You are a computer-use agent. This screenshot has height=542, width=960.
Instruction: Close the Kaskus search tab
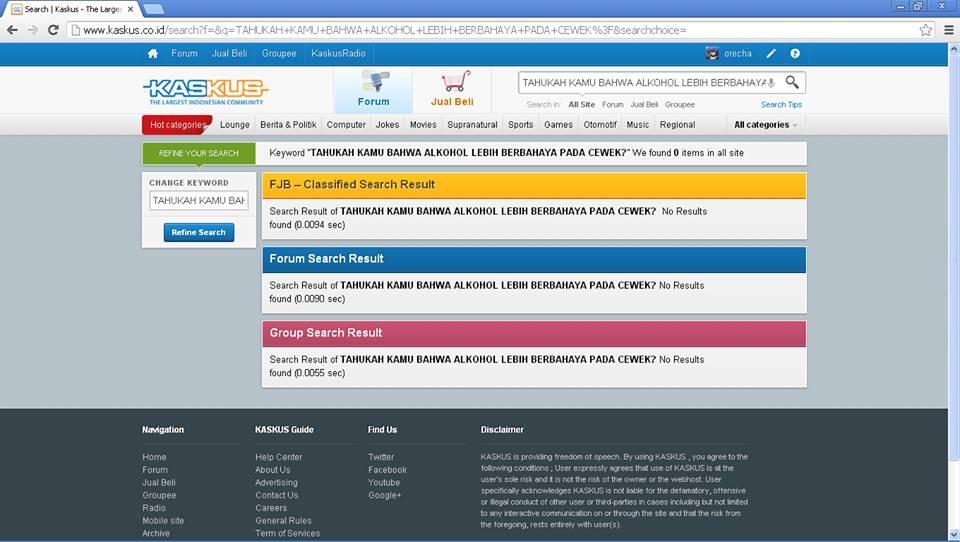130,9
